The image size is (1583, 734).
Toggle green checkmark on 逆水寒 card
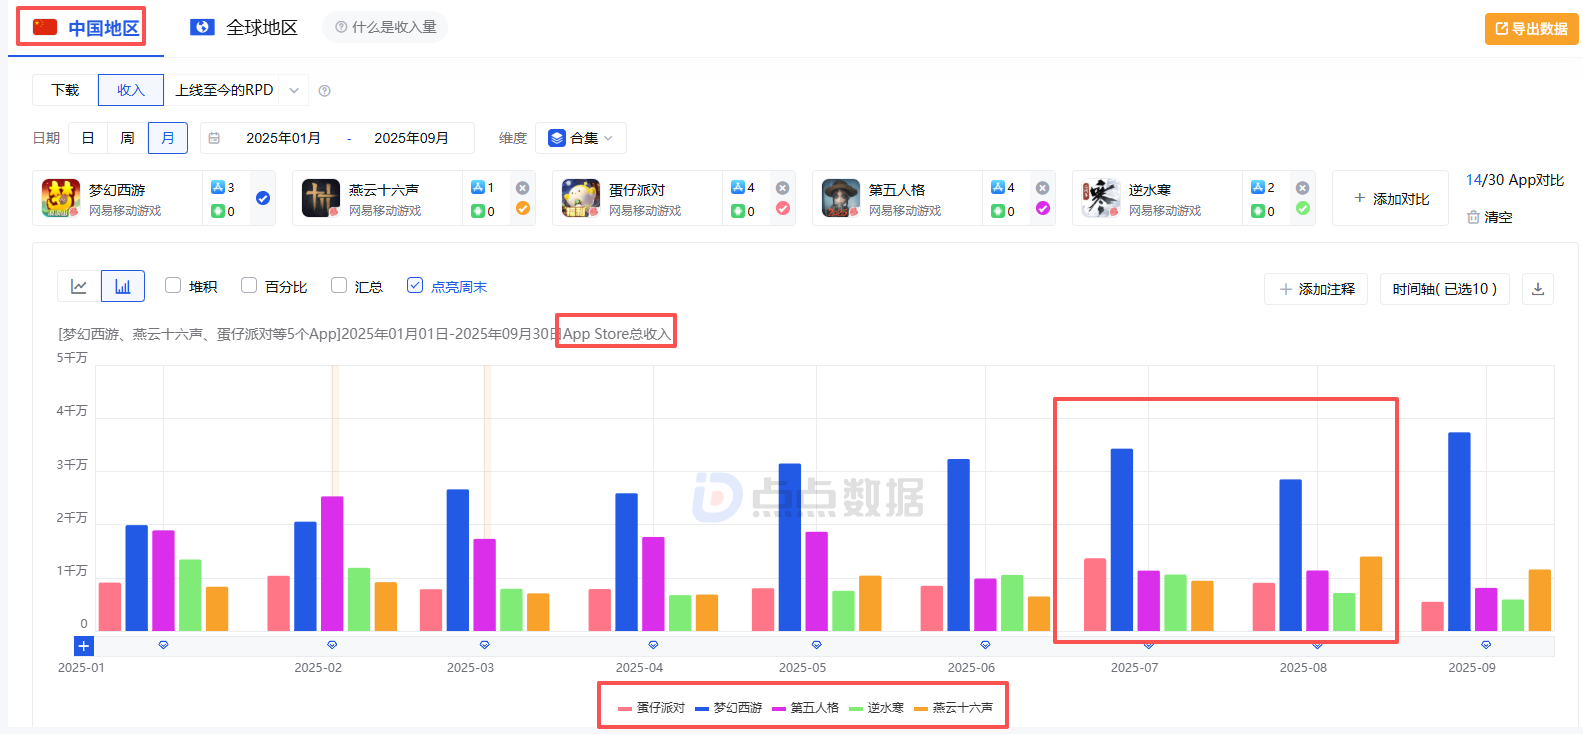click(1302, 208)
